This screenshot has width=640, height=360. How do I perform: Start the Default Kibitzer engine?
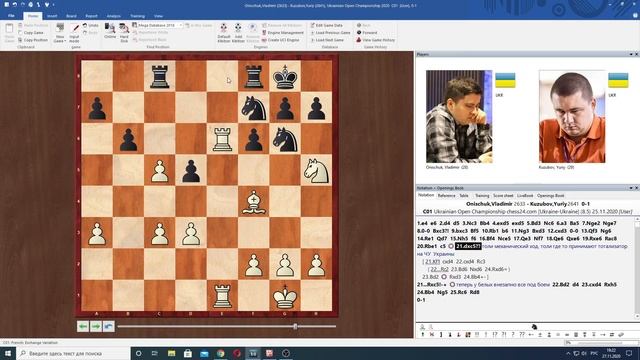[x=224, y=33]
